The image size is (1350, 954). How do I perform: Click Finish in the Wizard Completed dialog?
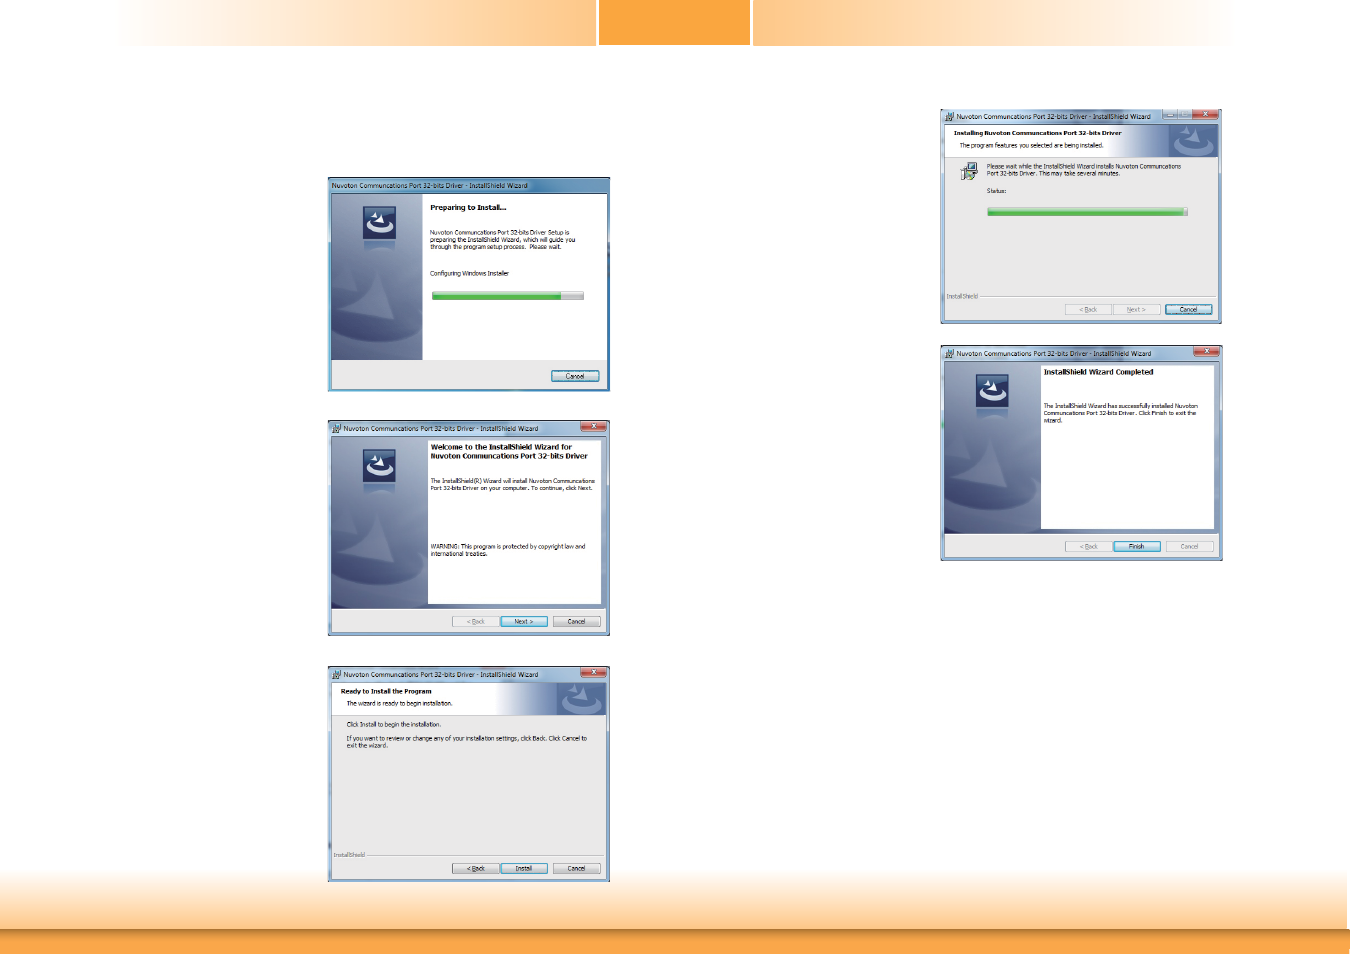(1137, 546)
